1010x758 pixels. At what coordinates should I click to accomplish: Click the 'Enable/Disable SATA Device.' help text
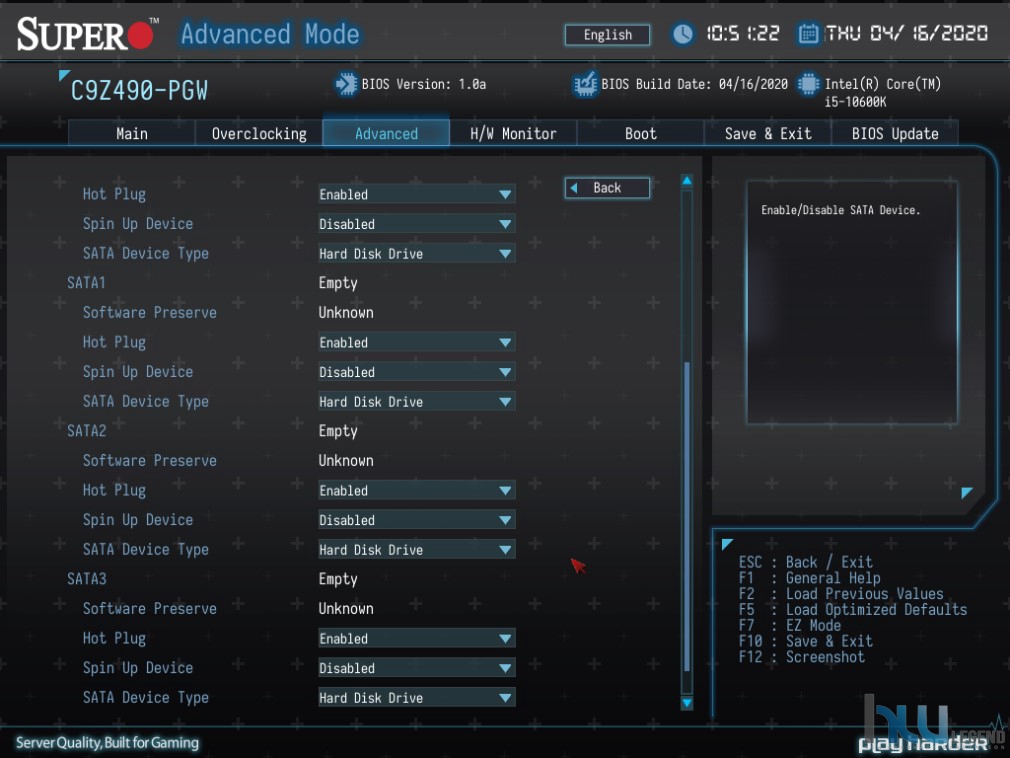[840, 210]
